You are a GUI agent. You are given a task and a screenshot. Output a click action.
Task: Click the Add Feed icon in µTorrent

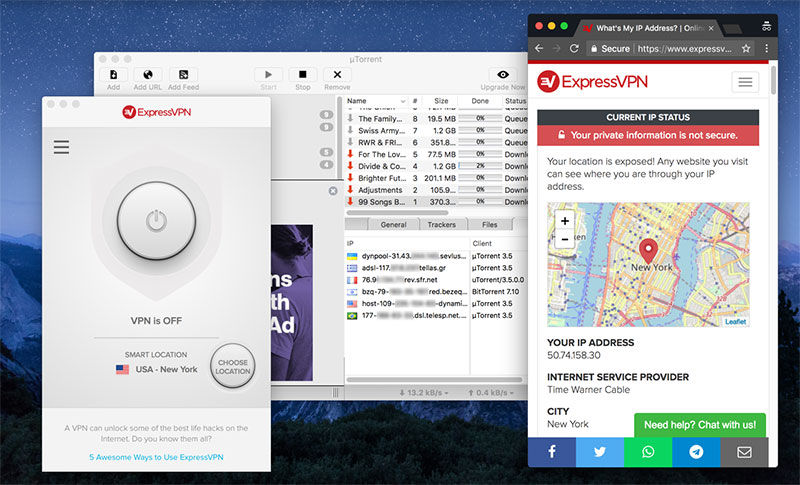point(183,74)
